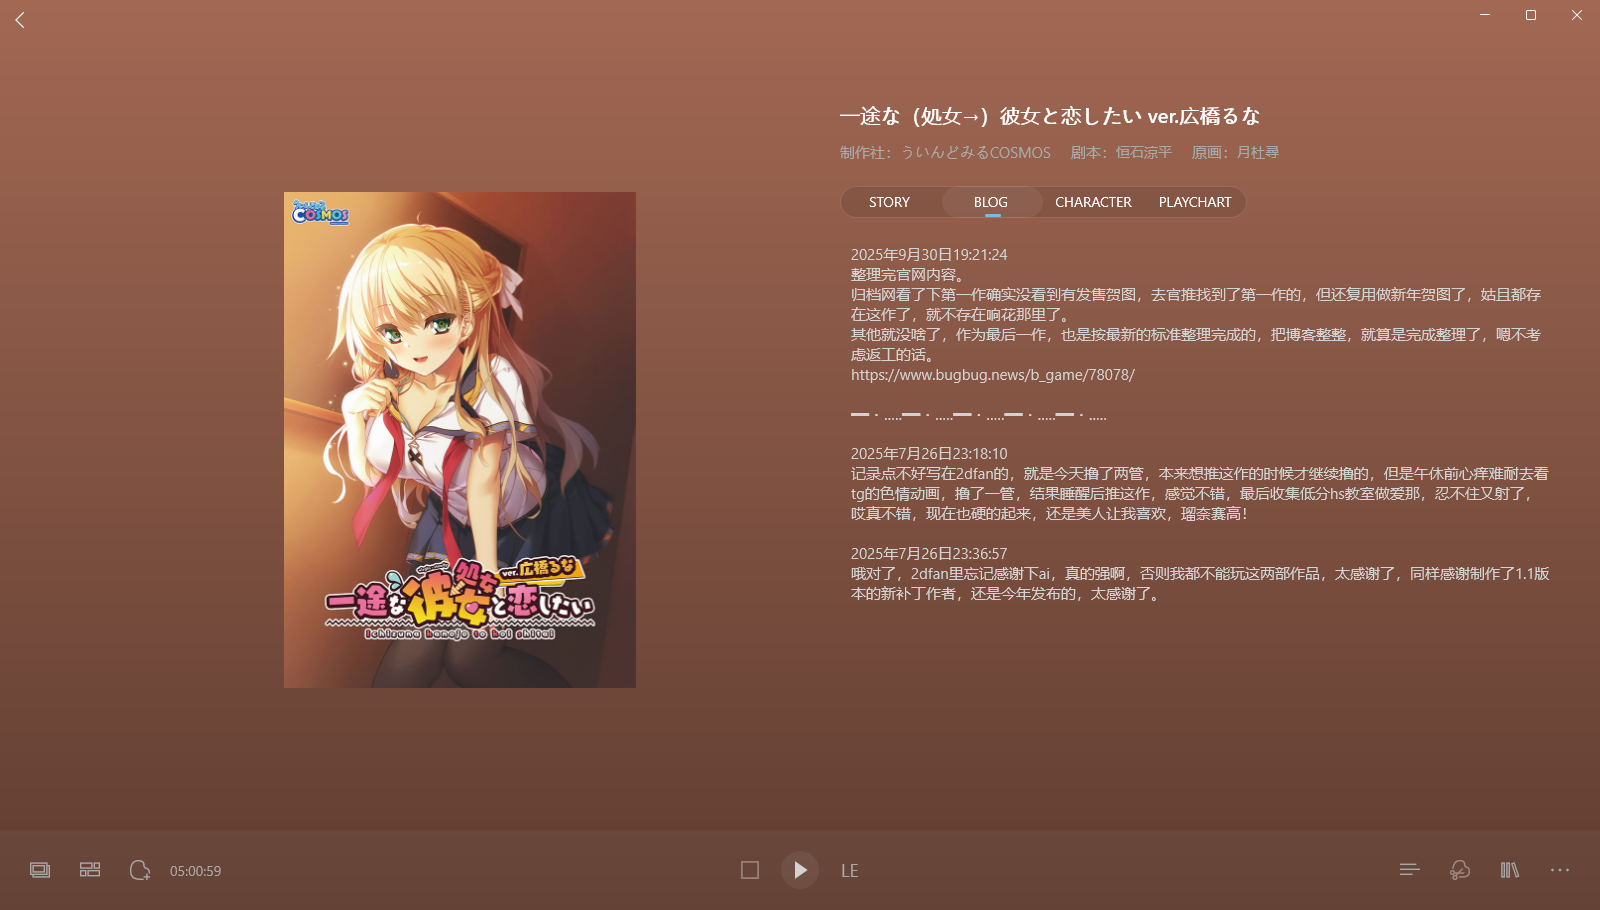The width and height of the screenshot is (1600, 910).
Task: Select the BLOG tab
Action: (991, 202)
